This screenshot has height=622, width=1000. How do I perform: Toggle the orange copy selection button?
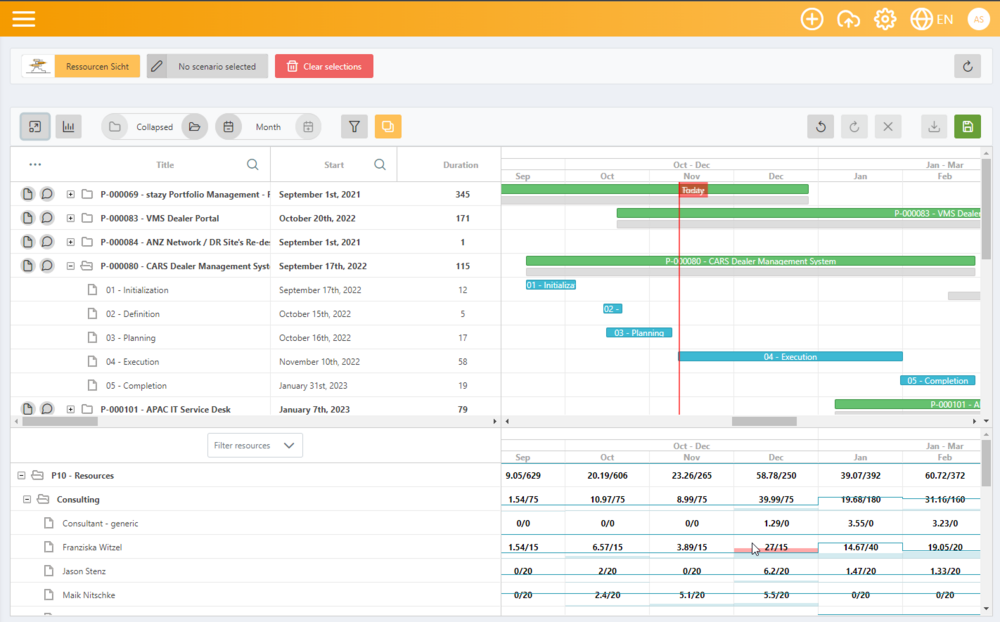pos(387,127)
